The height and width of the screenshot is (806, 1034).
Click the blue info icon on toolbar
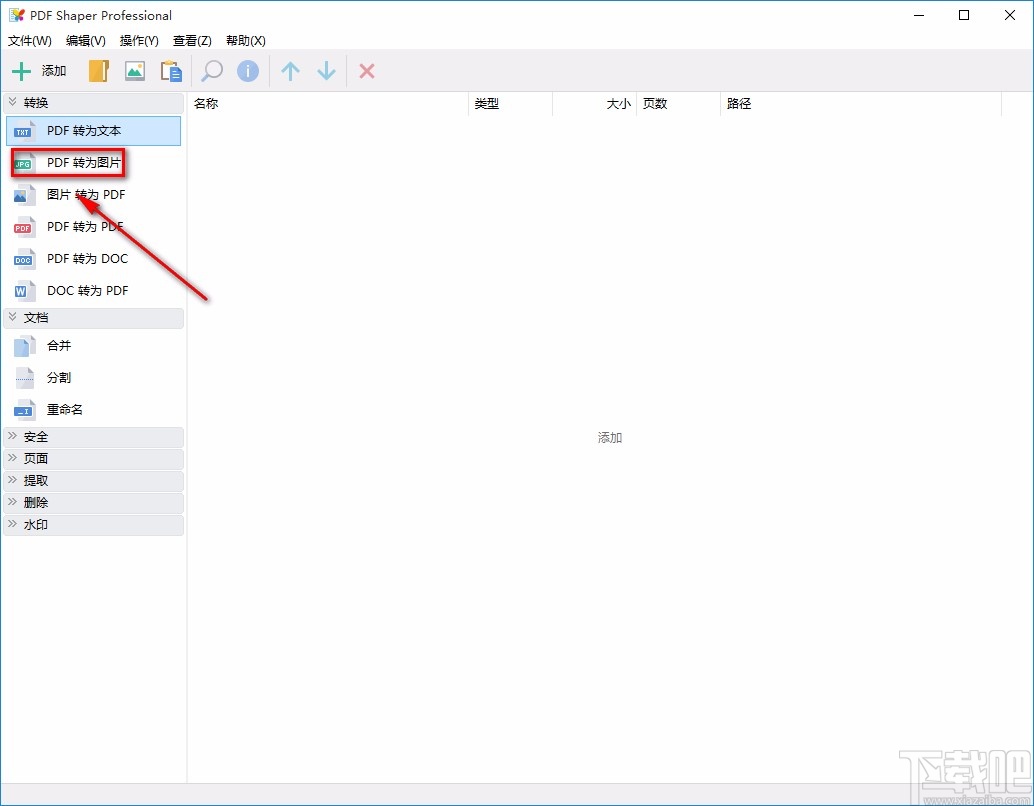coord(248,71)
